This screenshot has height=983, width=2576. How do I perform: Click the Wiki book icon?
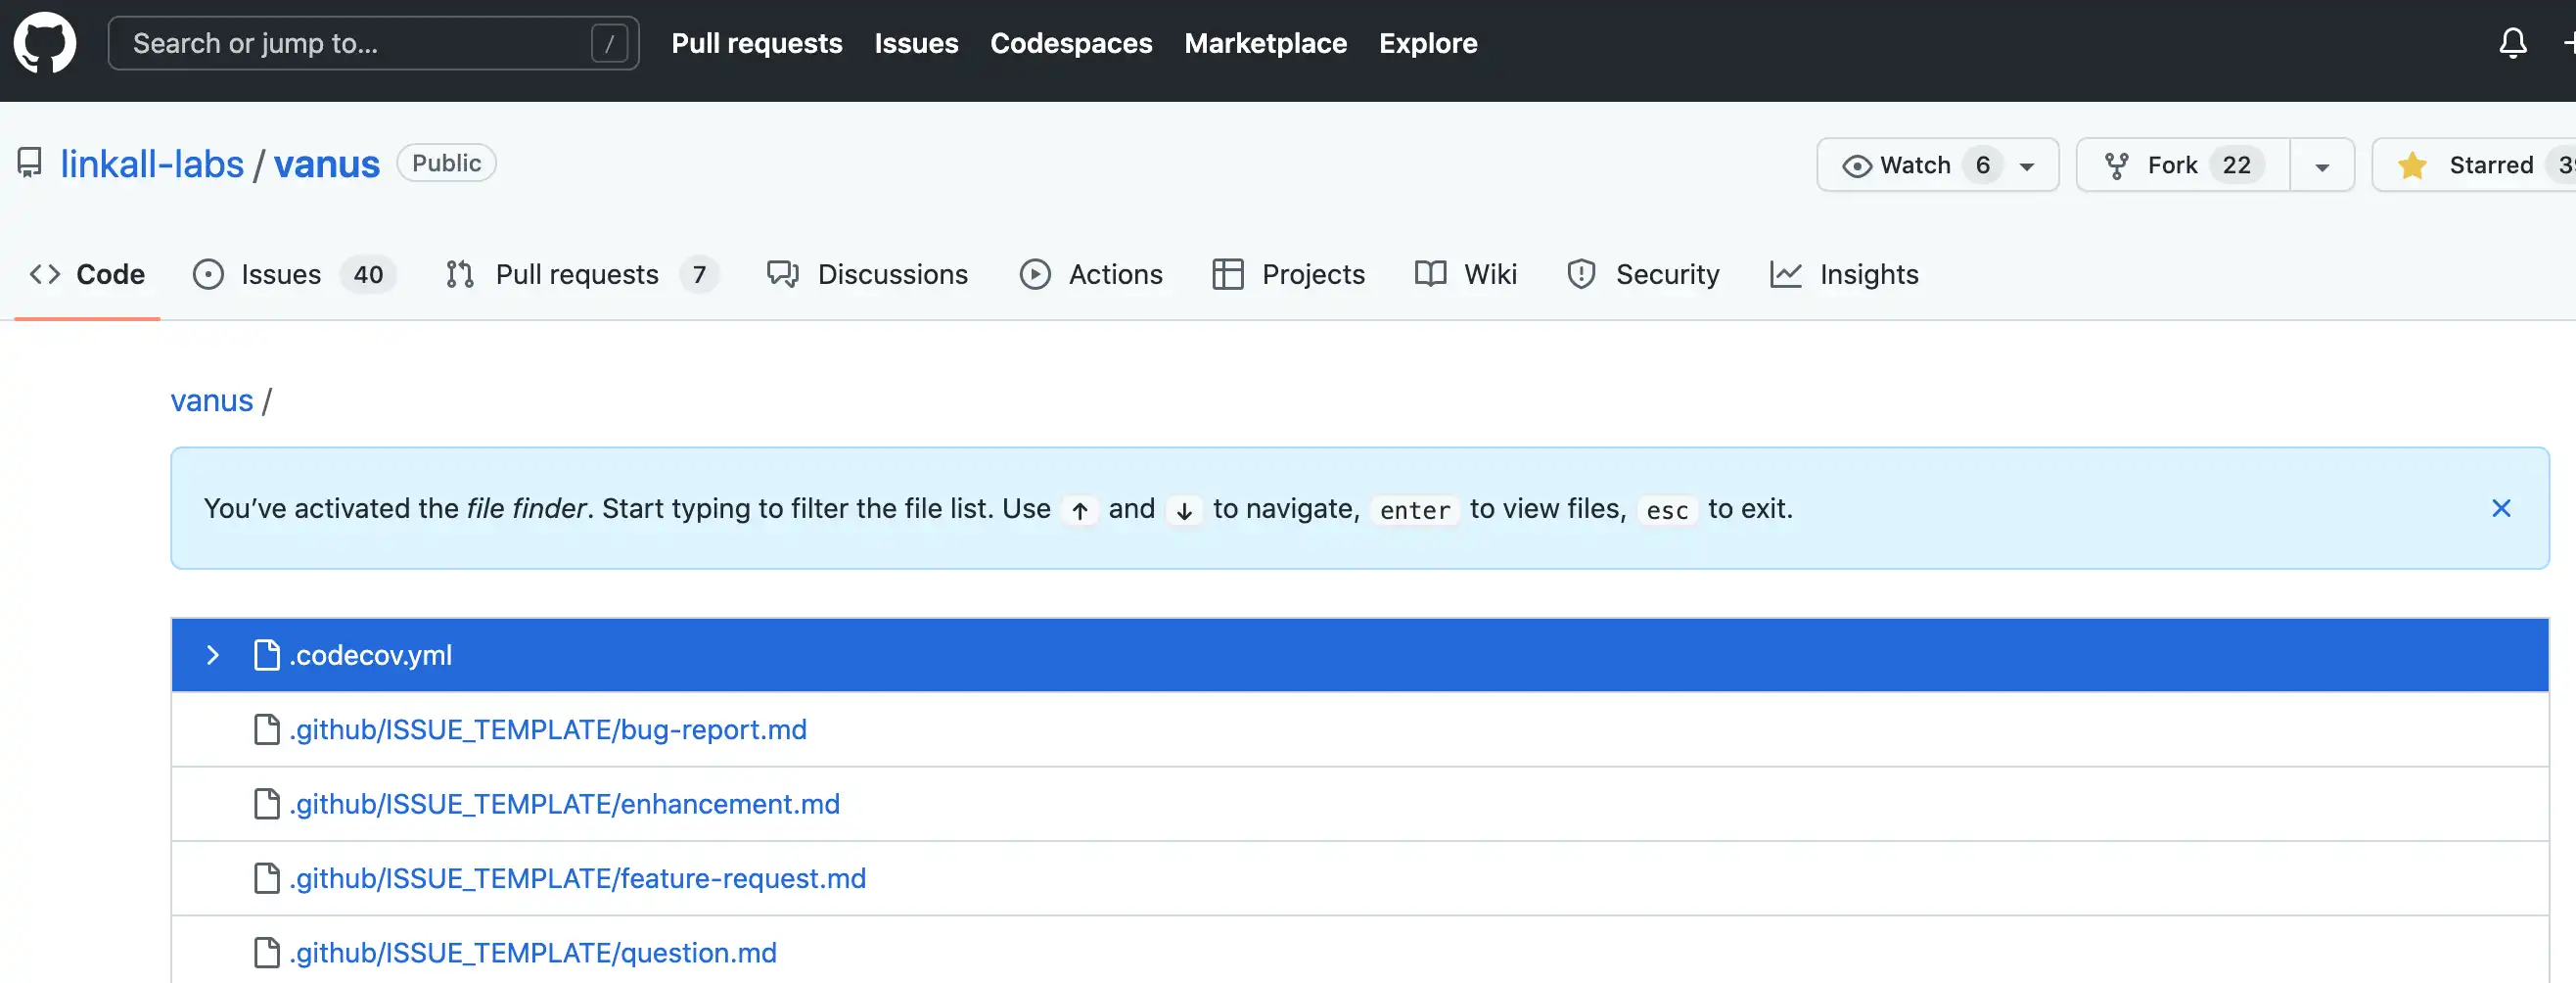(x=1430, y=274)
